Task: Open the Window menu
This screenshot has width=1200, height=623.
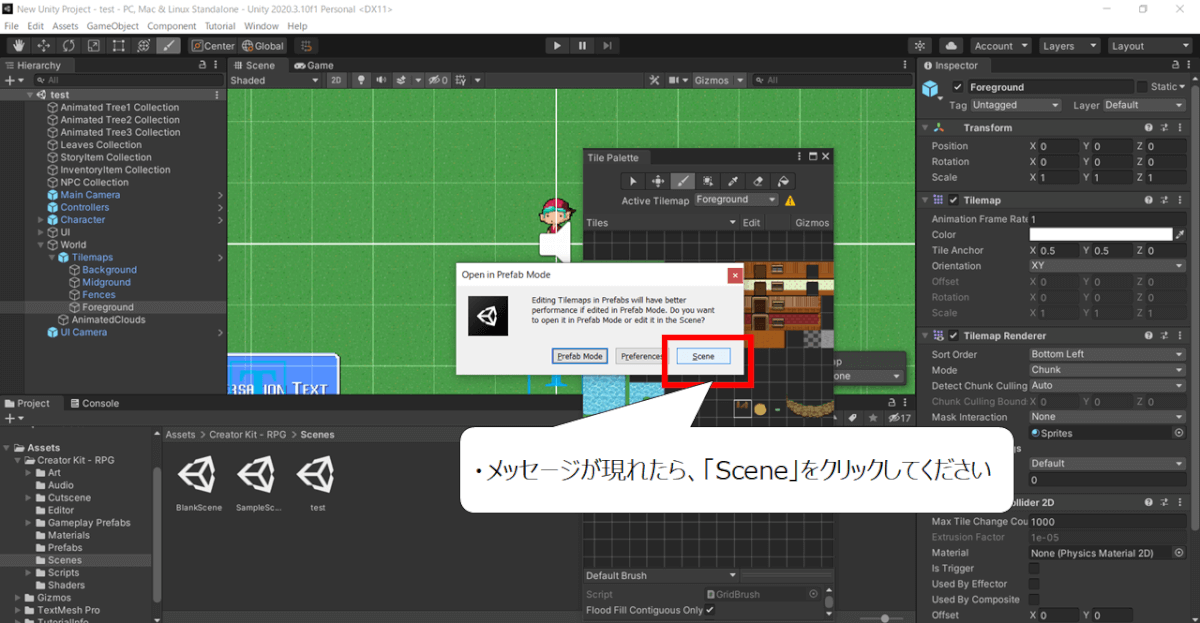Action: (x=261, y=26)
